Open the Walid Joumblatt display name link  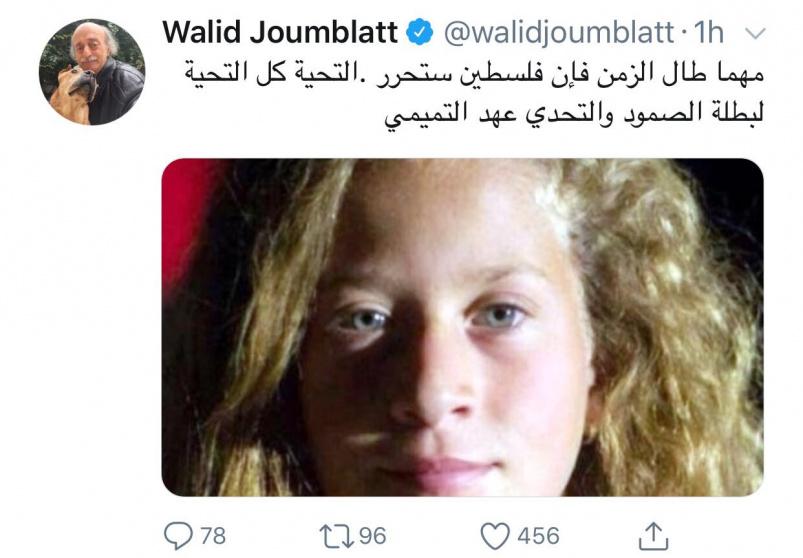(280, 32)
